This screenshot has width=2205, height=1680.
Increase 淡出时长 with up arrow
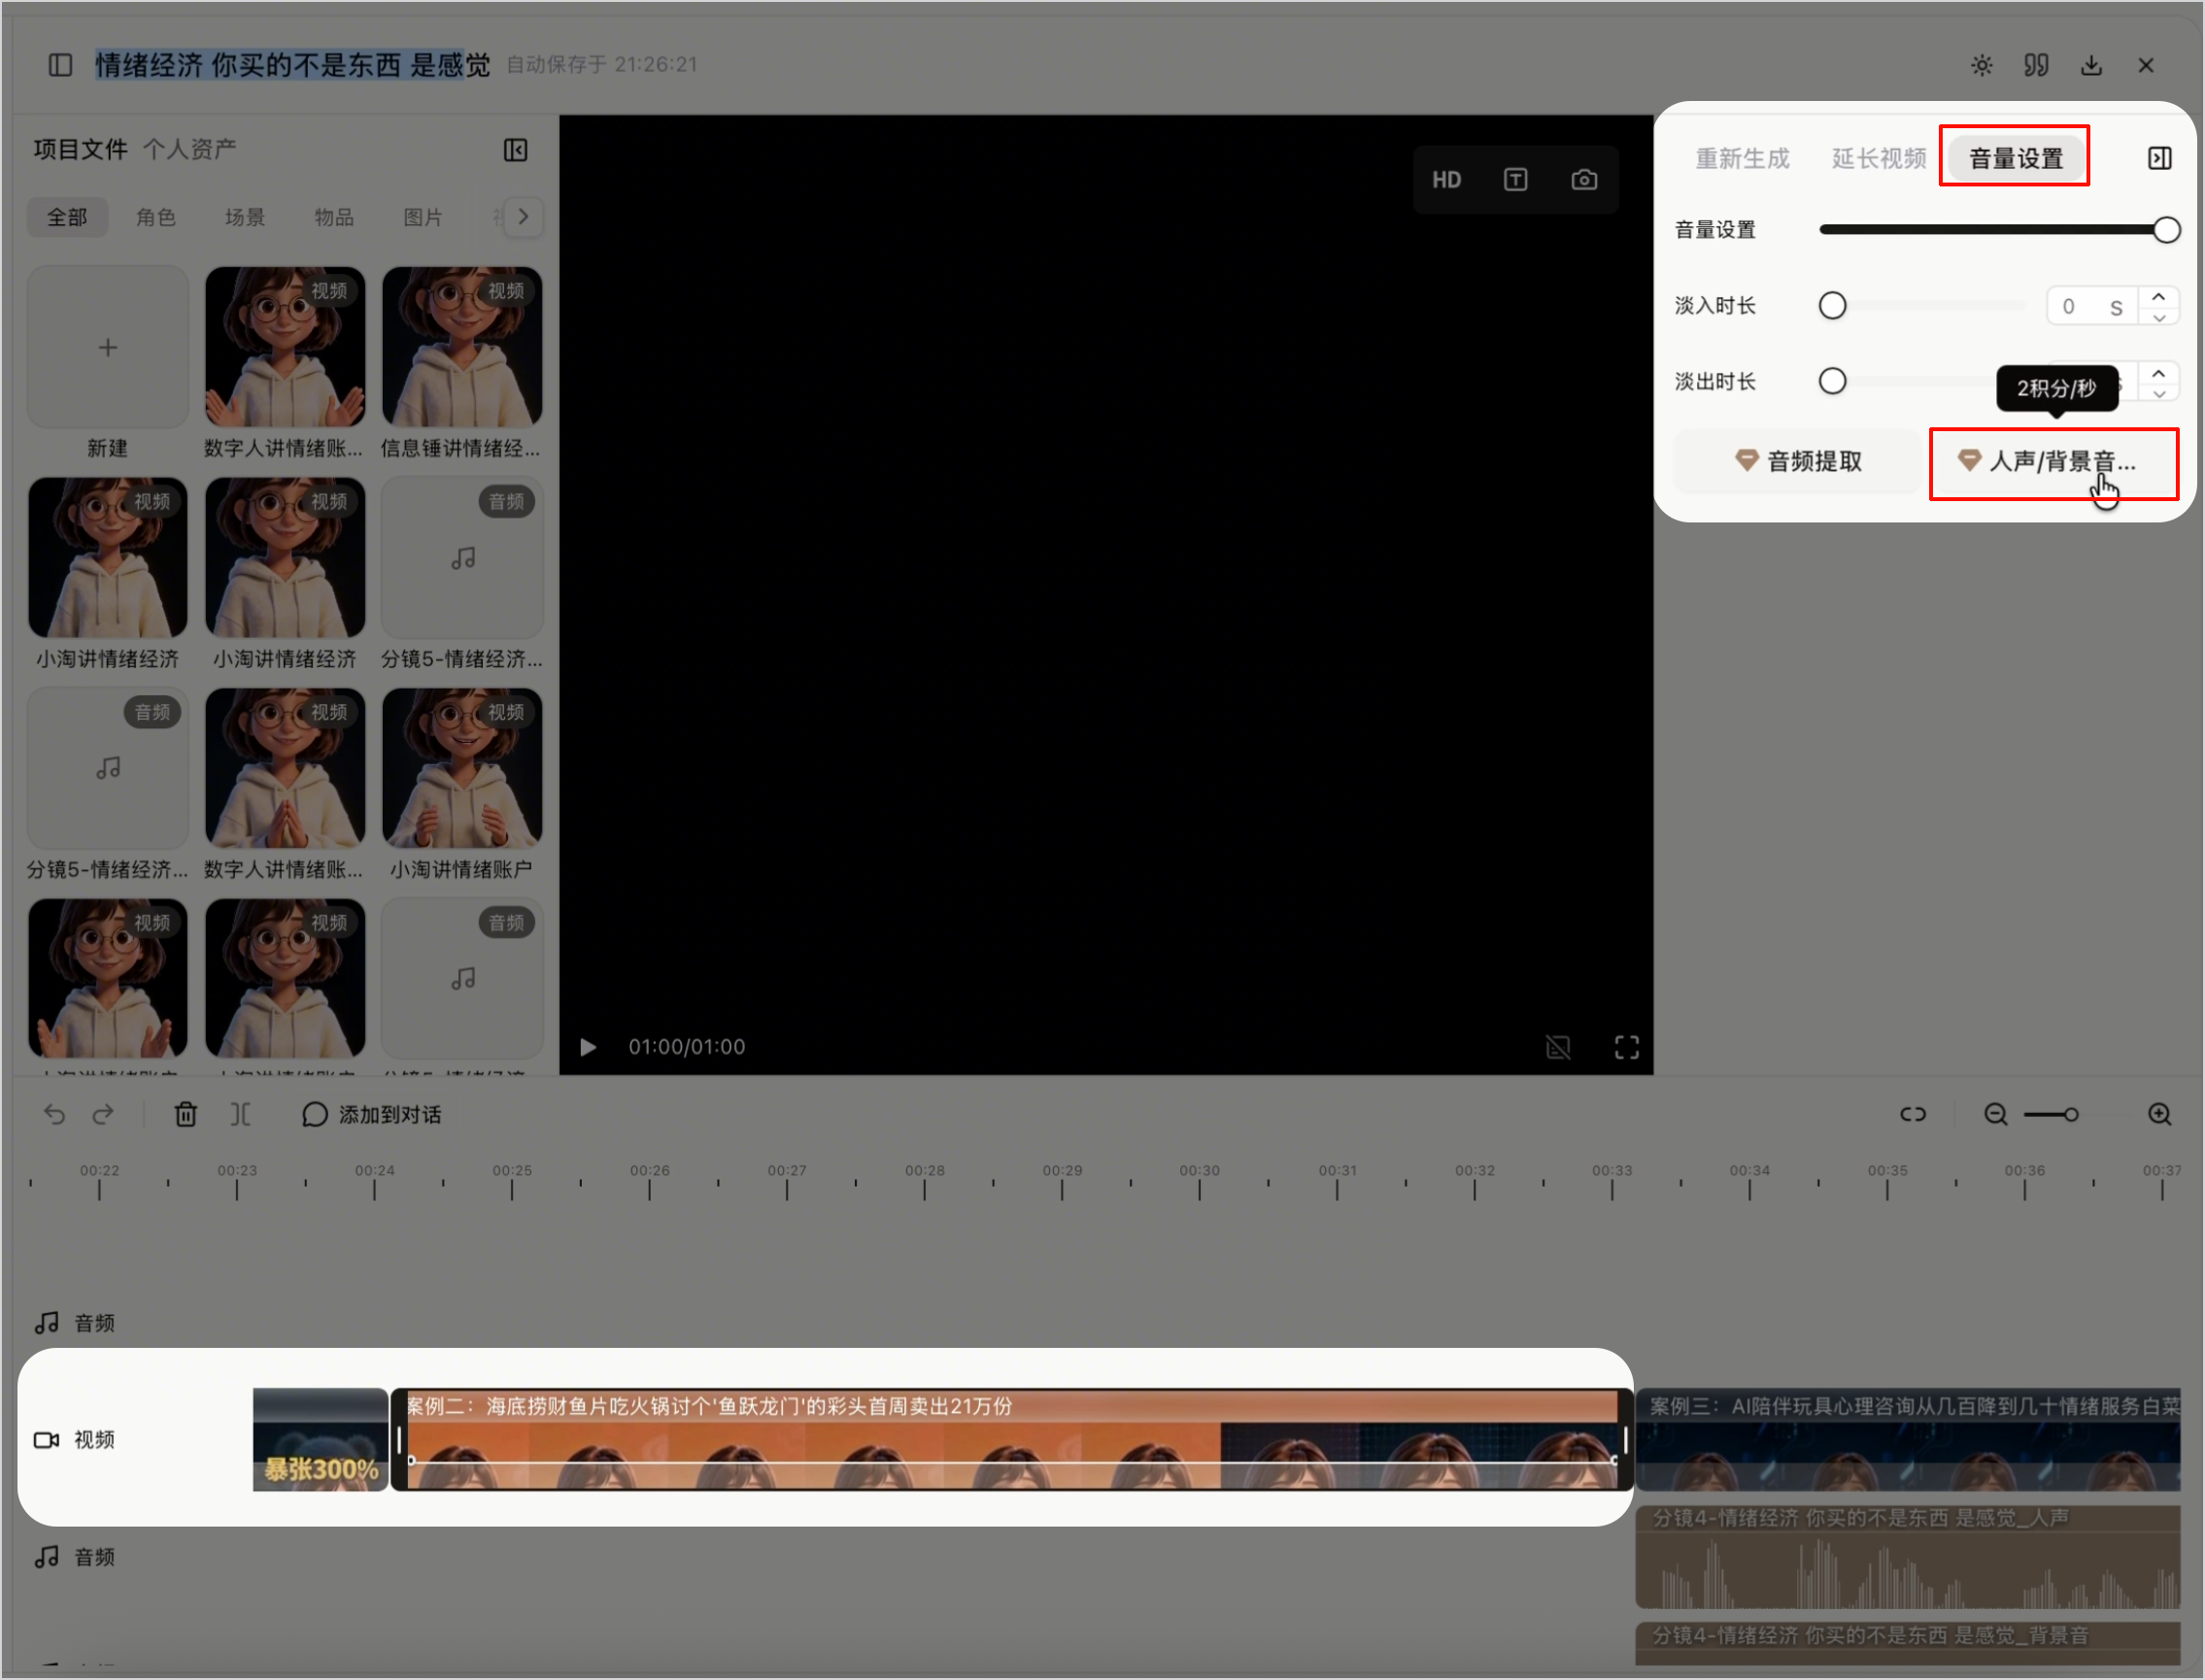[x=2158, y=373]
